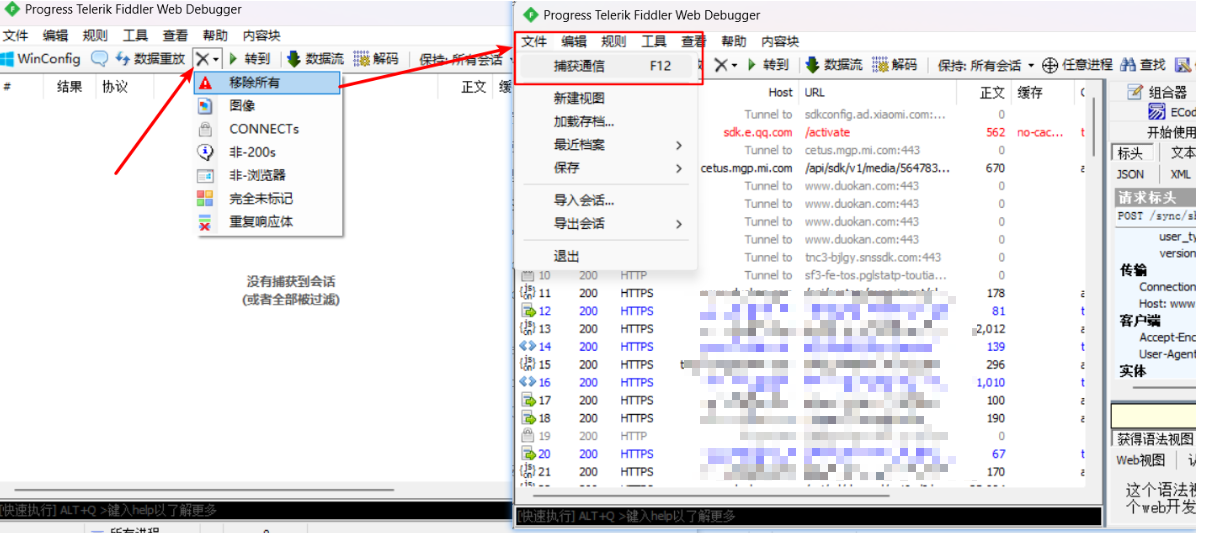
Task: Open 内容块 menu in the right window
Action: point(780,41)
